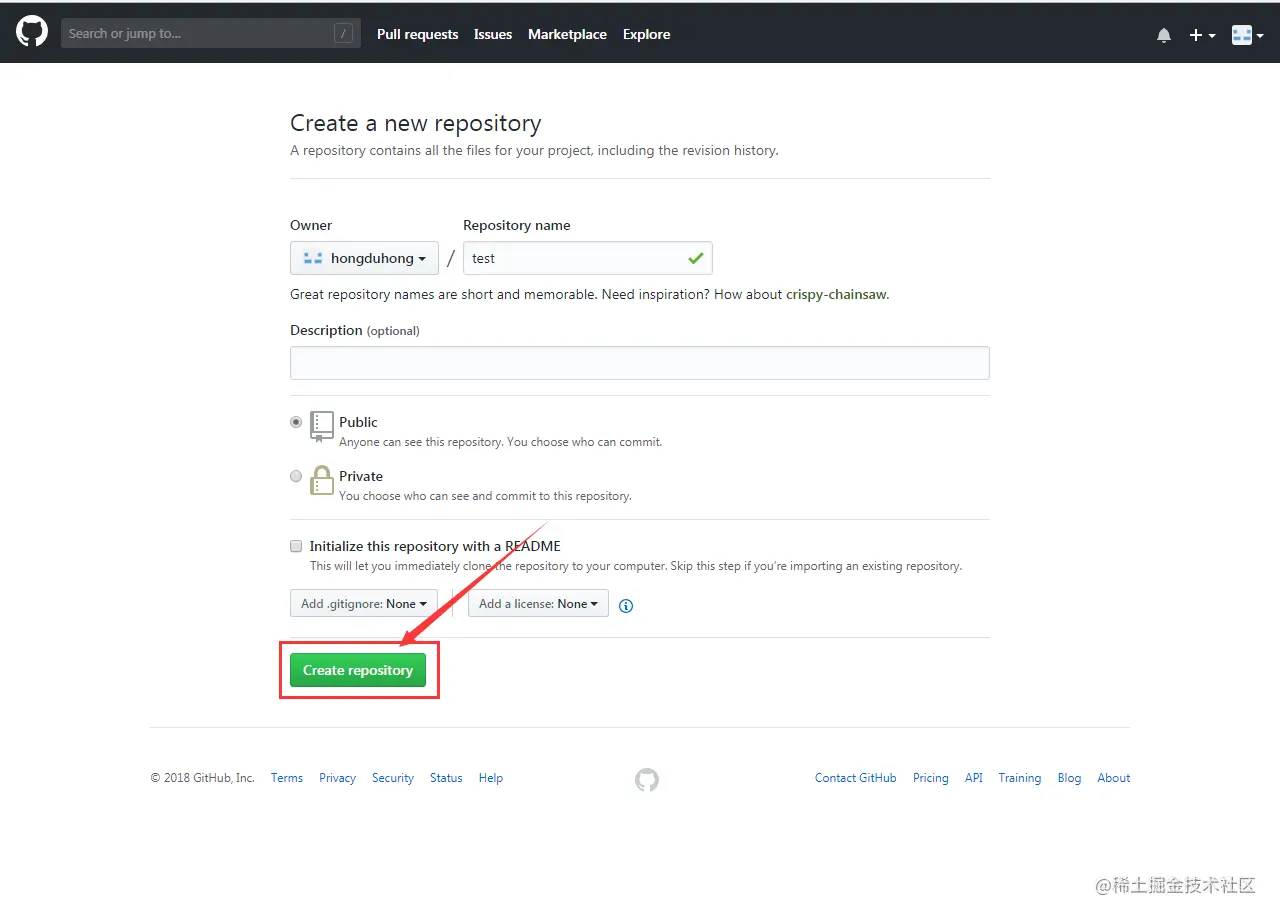
Task: Use suggested name crispy-chainsaw
Action: pos(836,294)
